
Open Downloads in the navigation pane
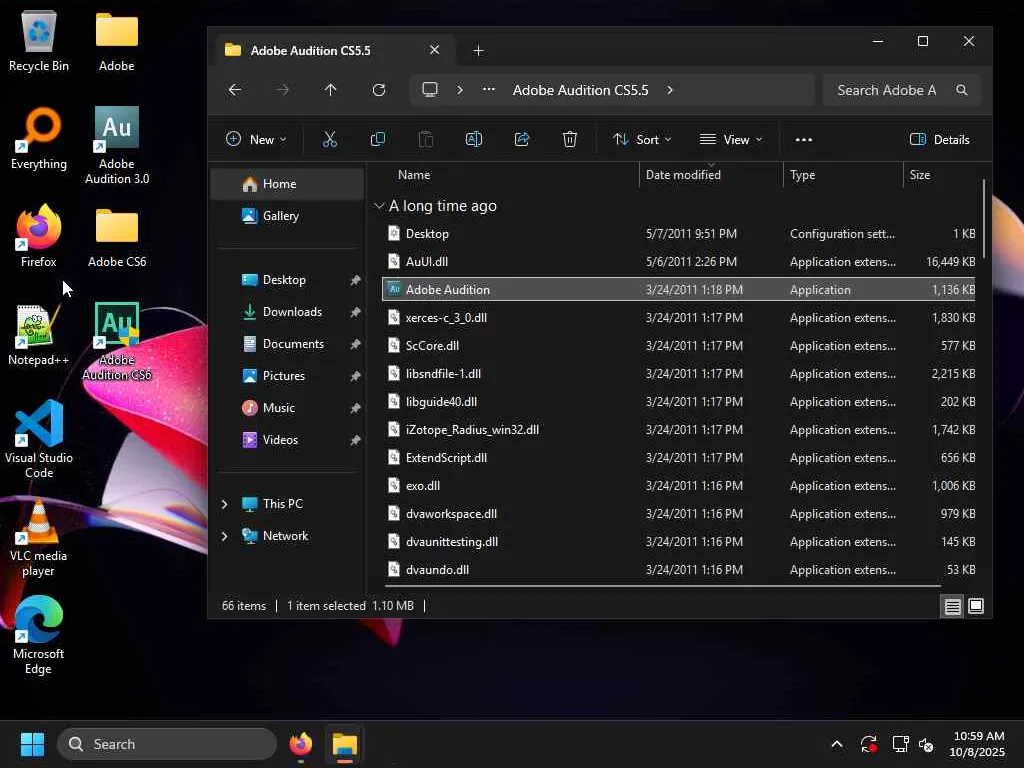tap(287, 312)
